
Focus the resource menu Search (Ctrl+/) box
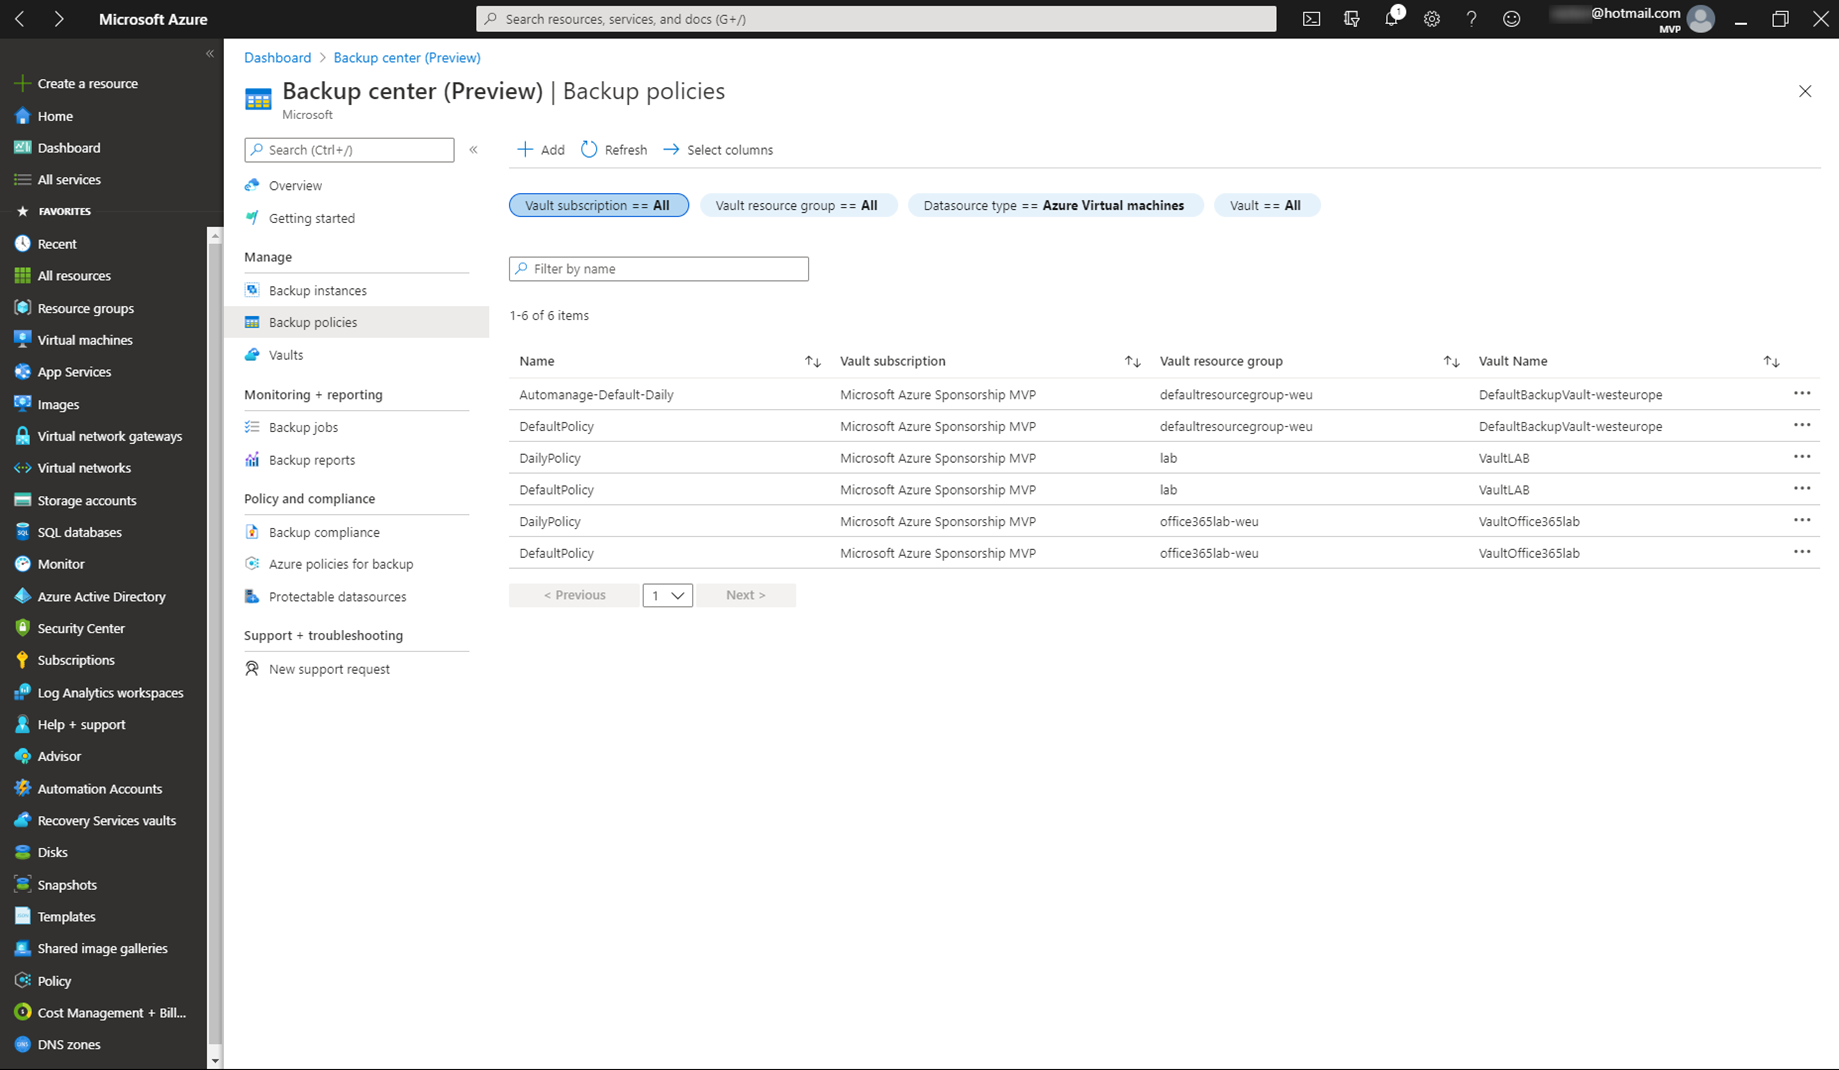coord(349,150)
